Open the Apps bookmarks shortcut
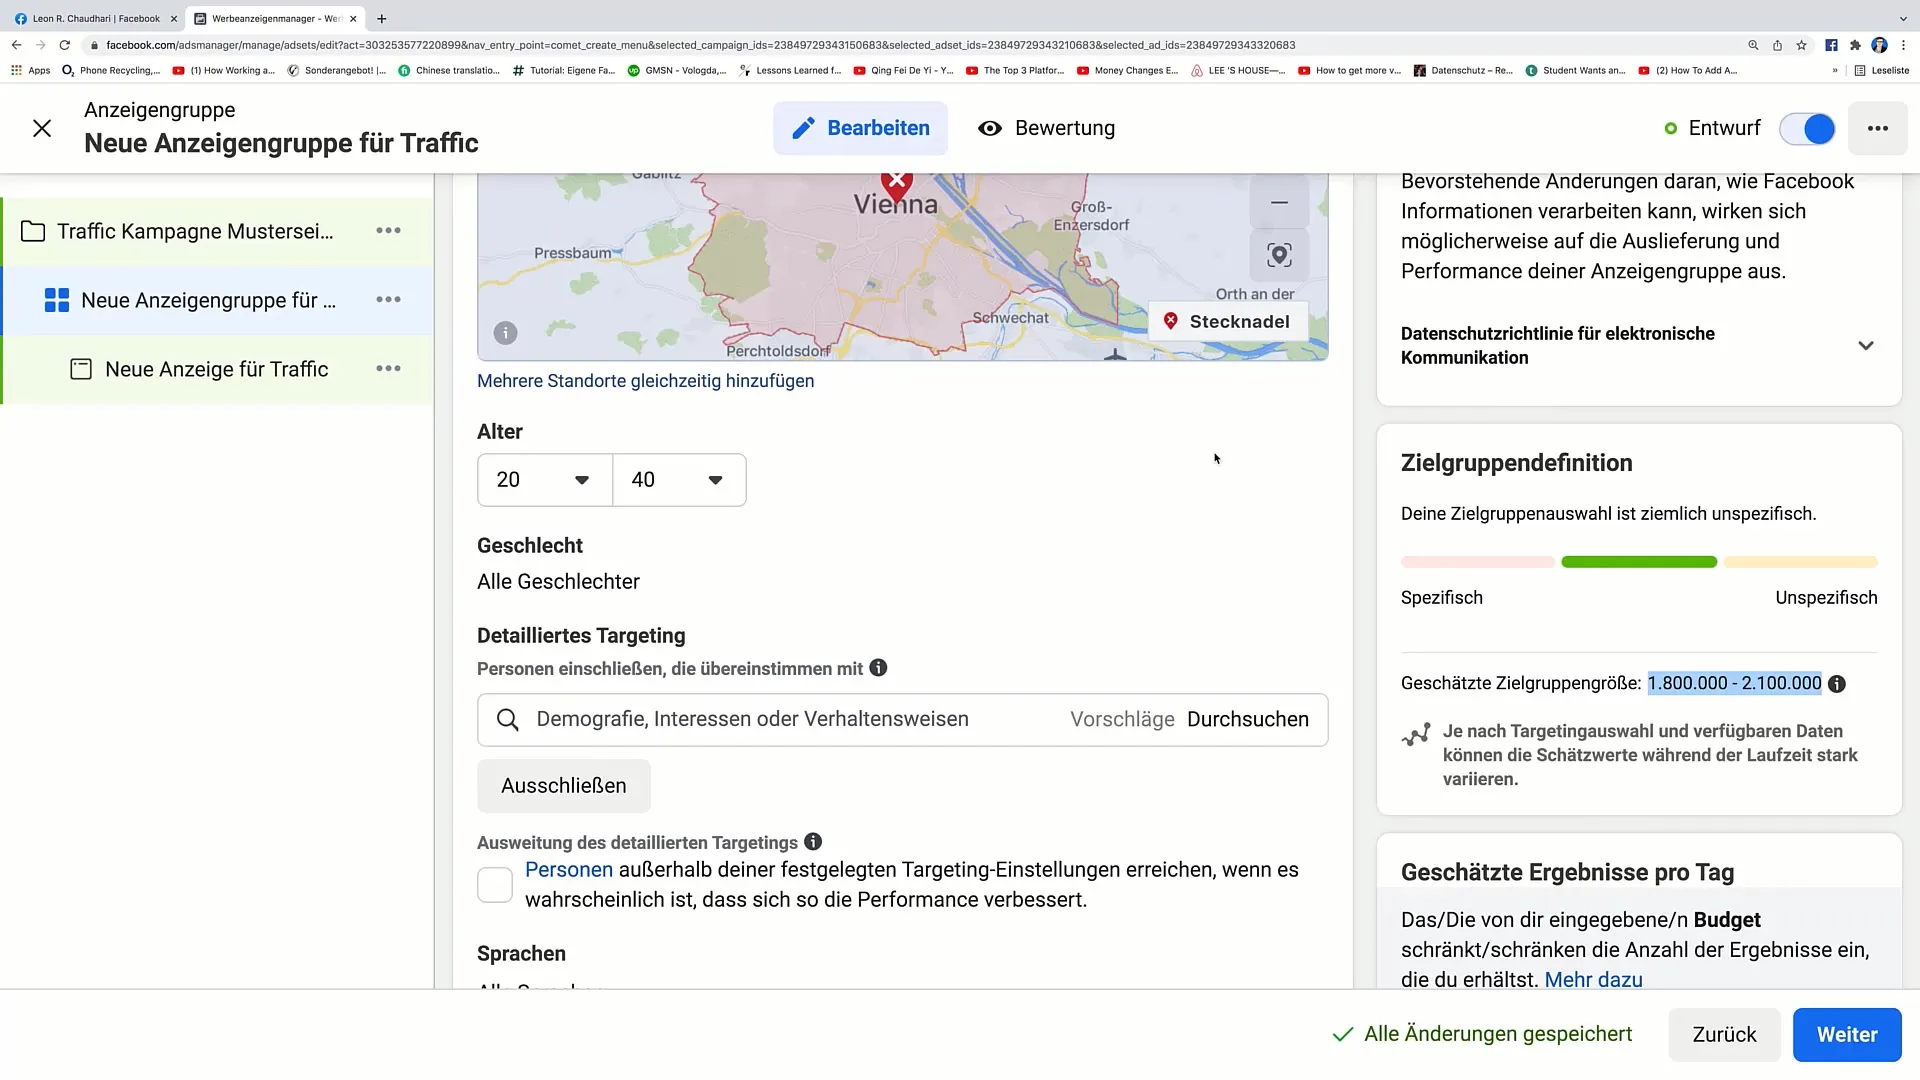Viewport: 1920px width, 1080px height. [30, 71]
